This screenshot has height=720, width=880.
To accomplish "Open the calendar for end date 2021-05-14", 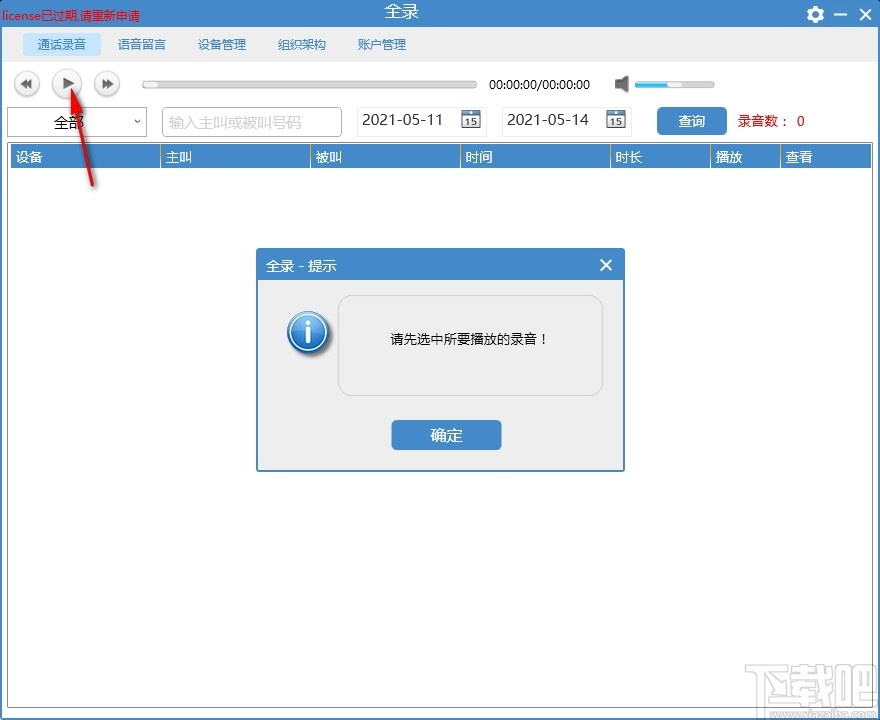I will [x=617, y=119].
